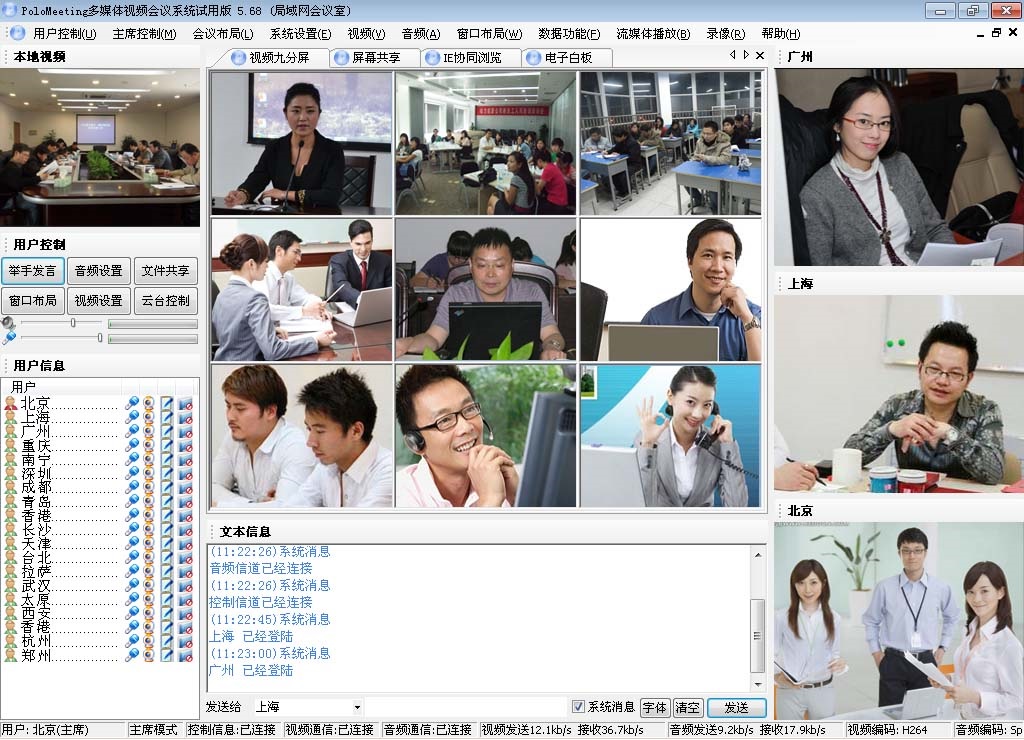The width and height of the screenshot is (1024, 740).
Task: Click the left arrow to scroll video tabs
Action: click(x=733, y=56)
